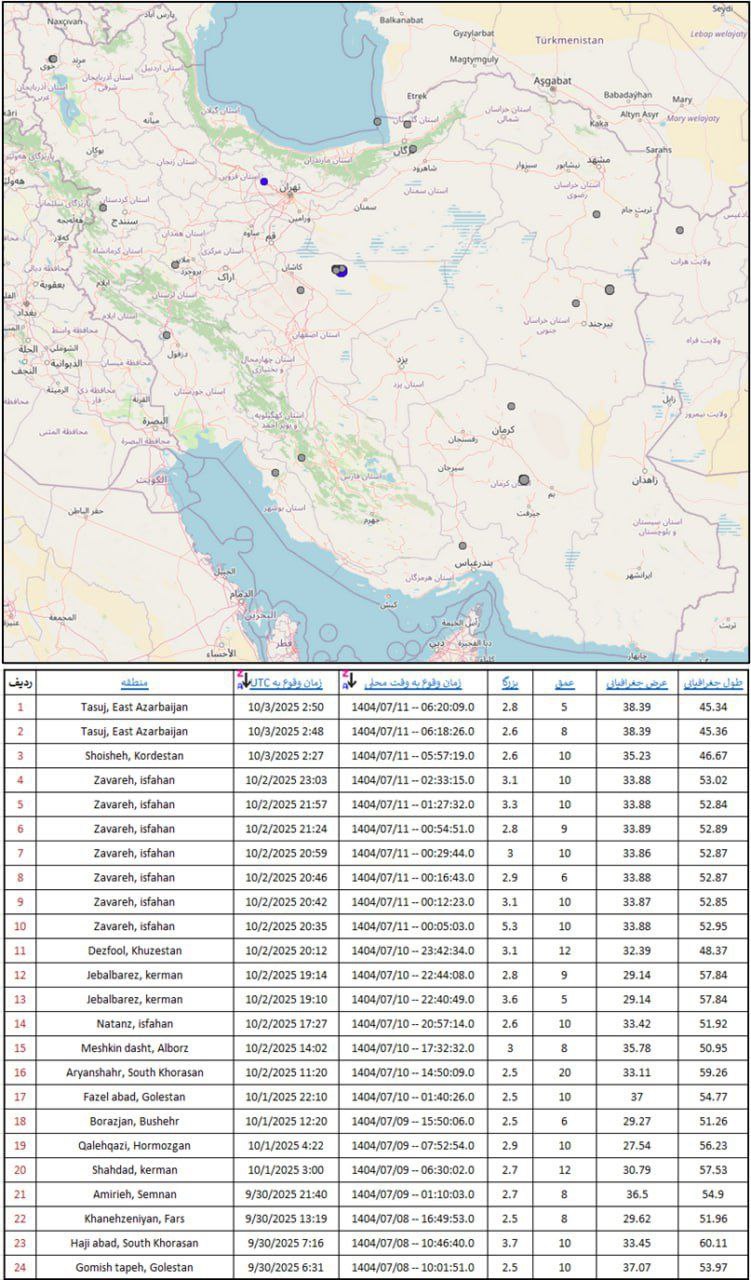Select the blue marker cluster east of Kashan
The width and height of the screenshot is (751, 1280).
pos(339,269)
